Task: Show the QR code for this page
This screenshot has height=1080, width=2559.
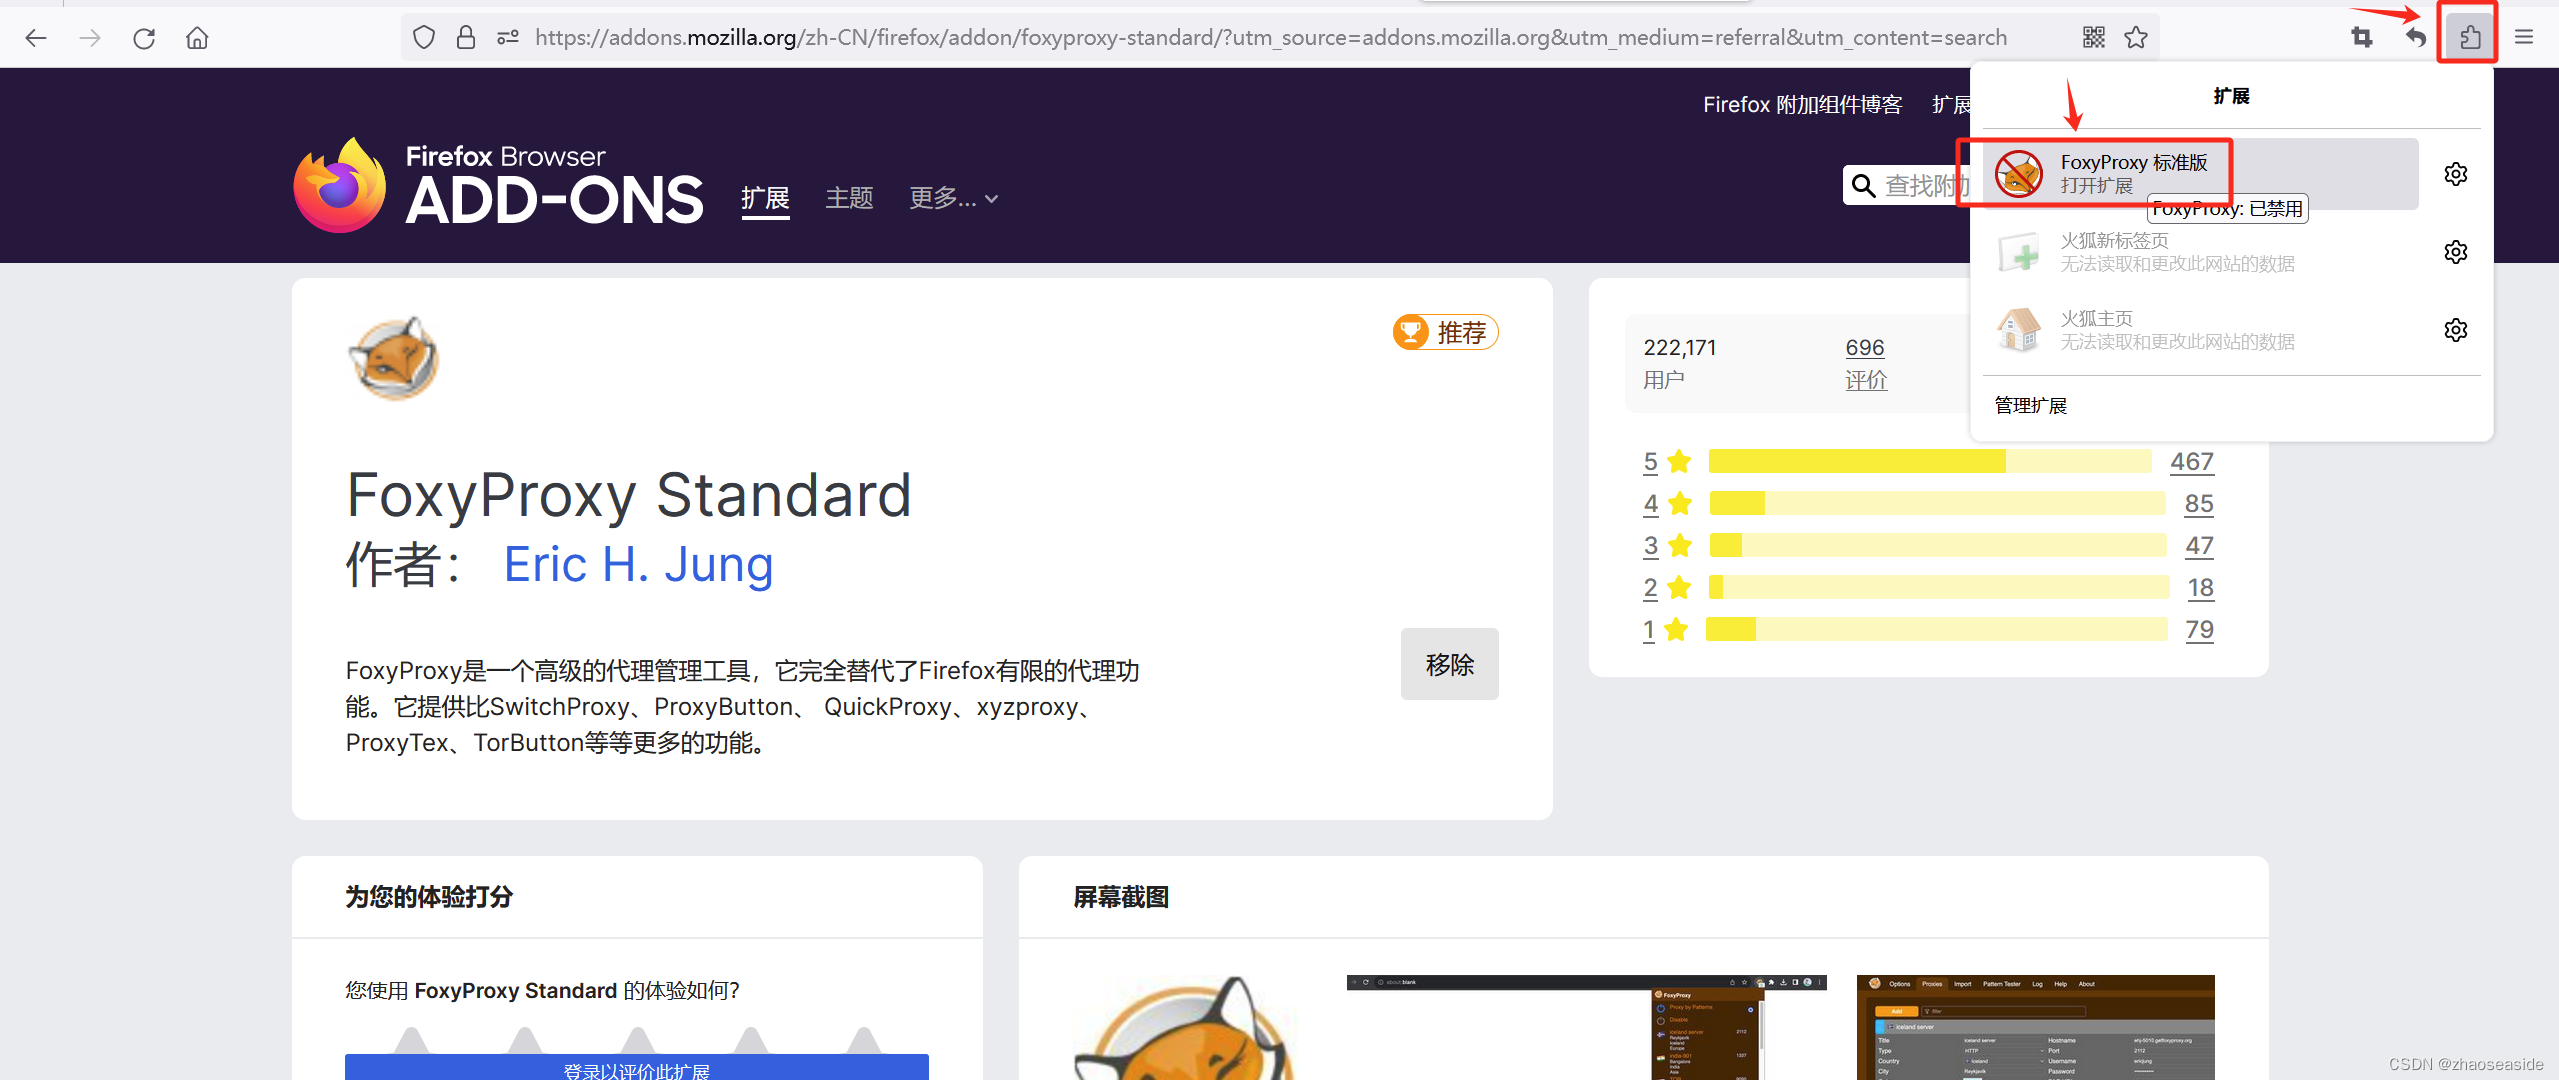Action: [x=2093, y=38]
